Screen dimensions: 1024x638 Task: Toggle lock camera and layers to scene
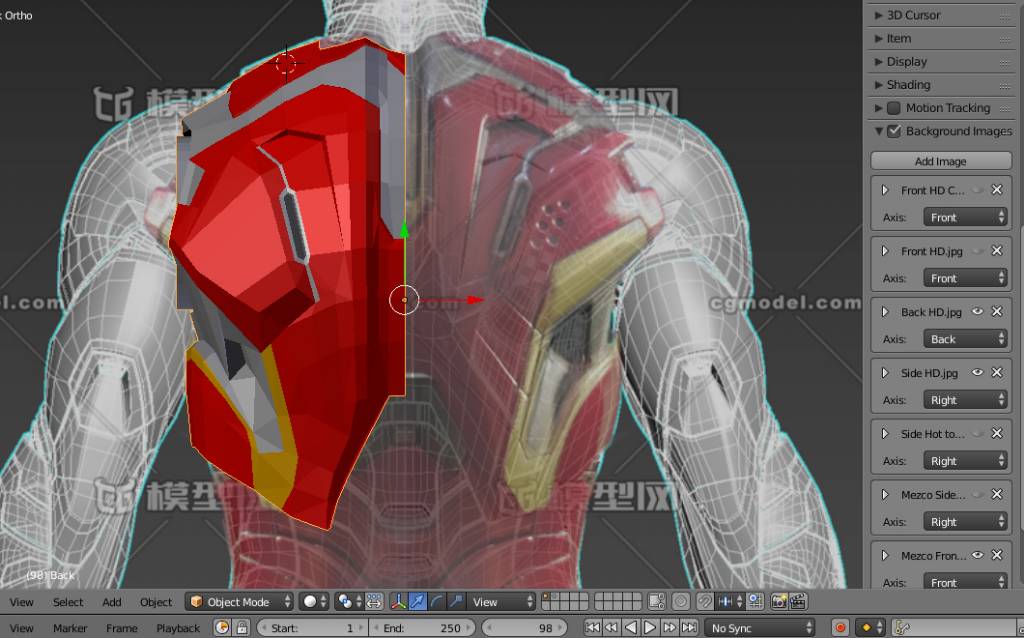click(657, 601)
